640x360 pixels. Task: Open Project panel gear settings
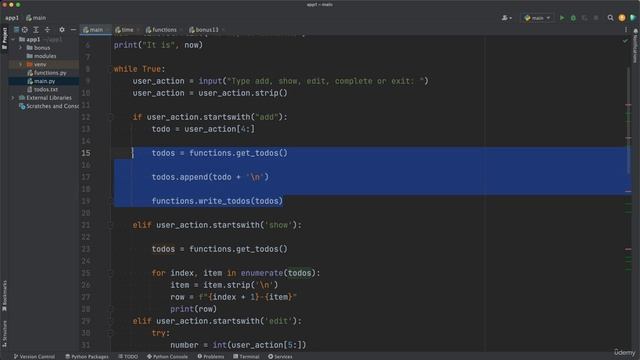click(62, 30)
